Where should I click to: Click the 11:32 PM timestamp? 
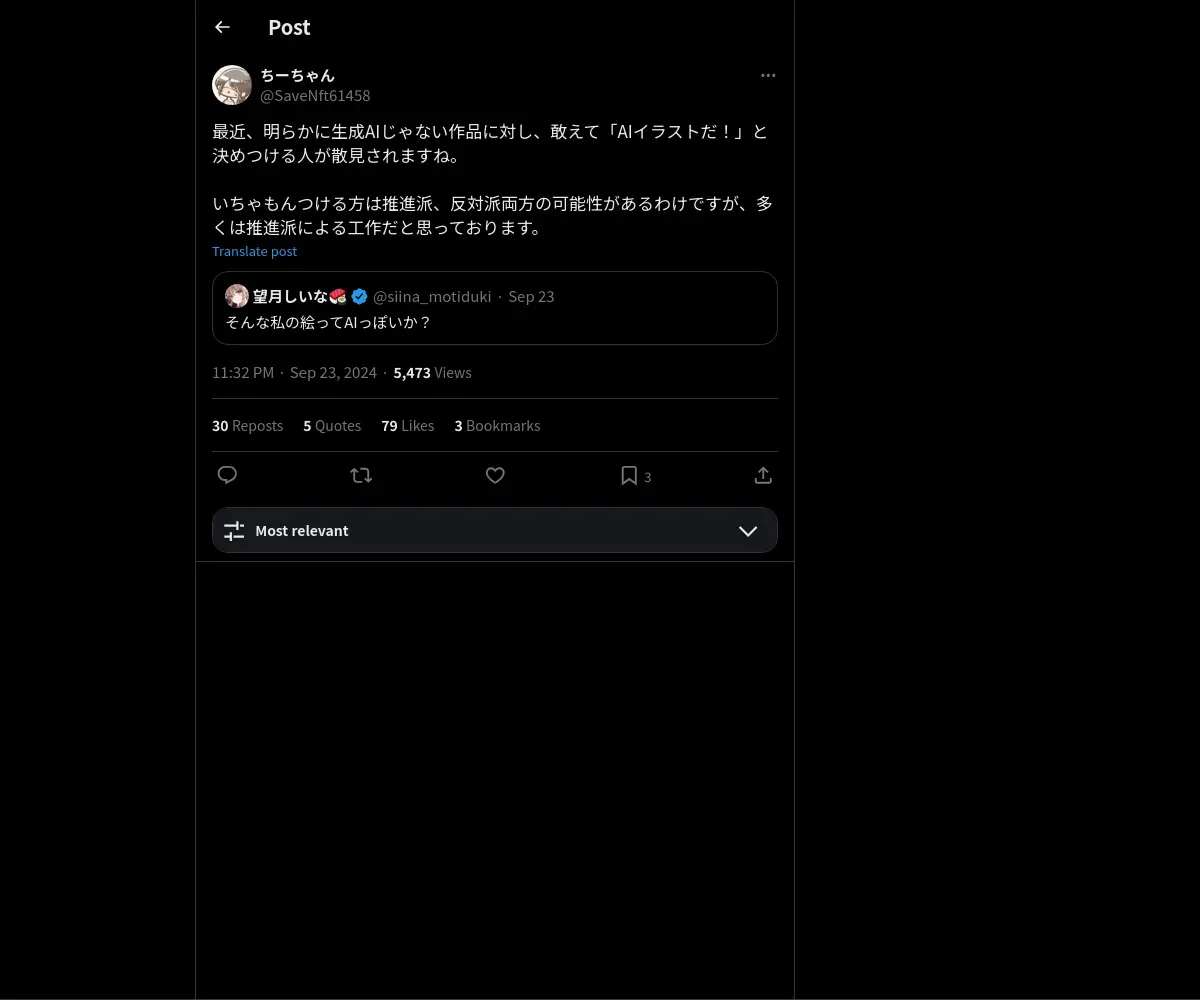tap(243, 372)
